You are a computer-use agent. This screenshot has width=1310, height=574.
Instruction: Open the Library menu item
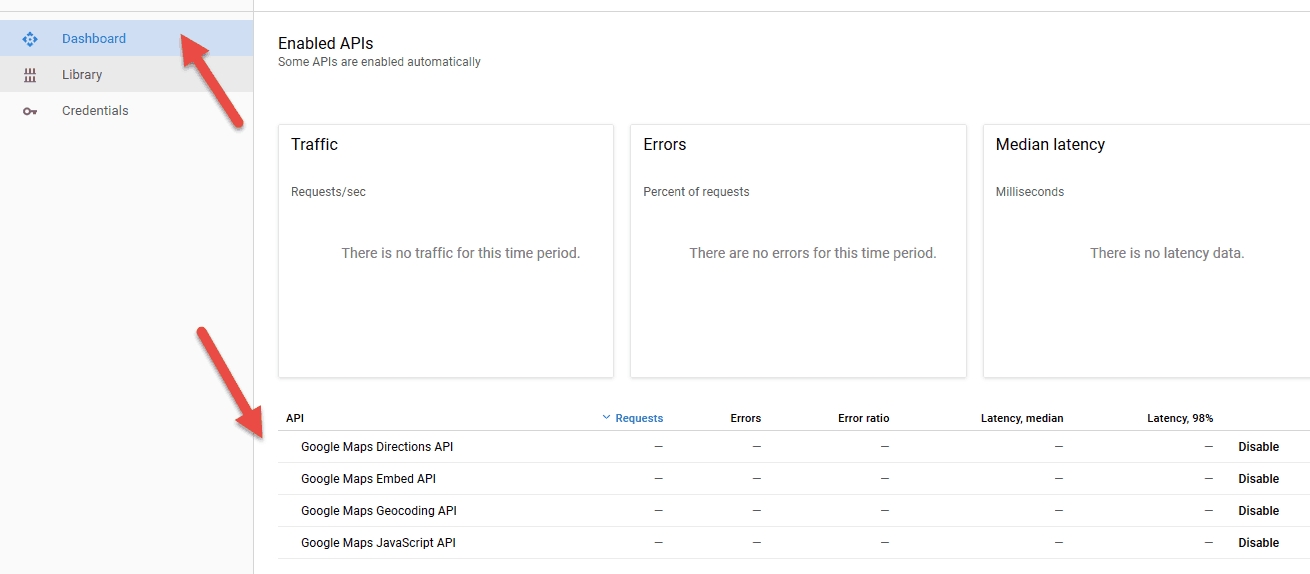point(82,75)
